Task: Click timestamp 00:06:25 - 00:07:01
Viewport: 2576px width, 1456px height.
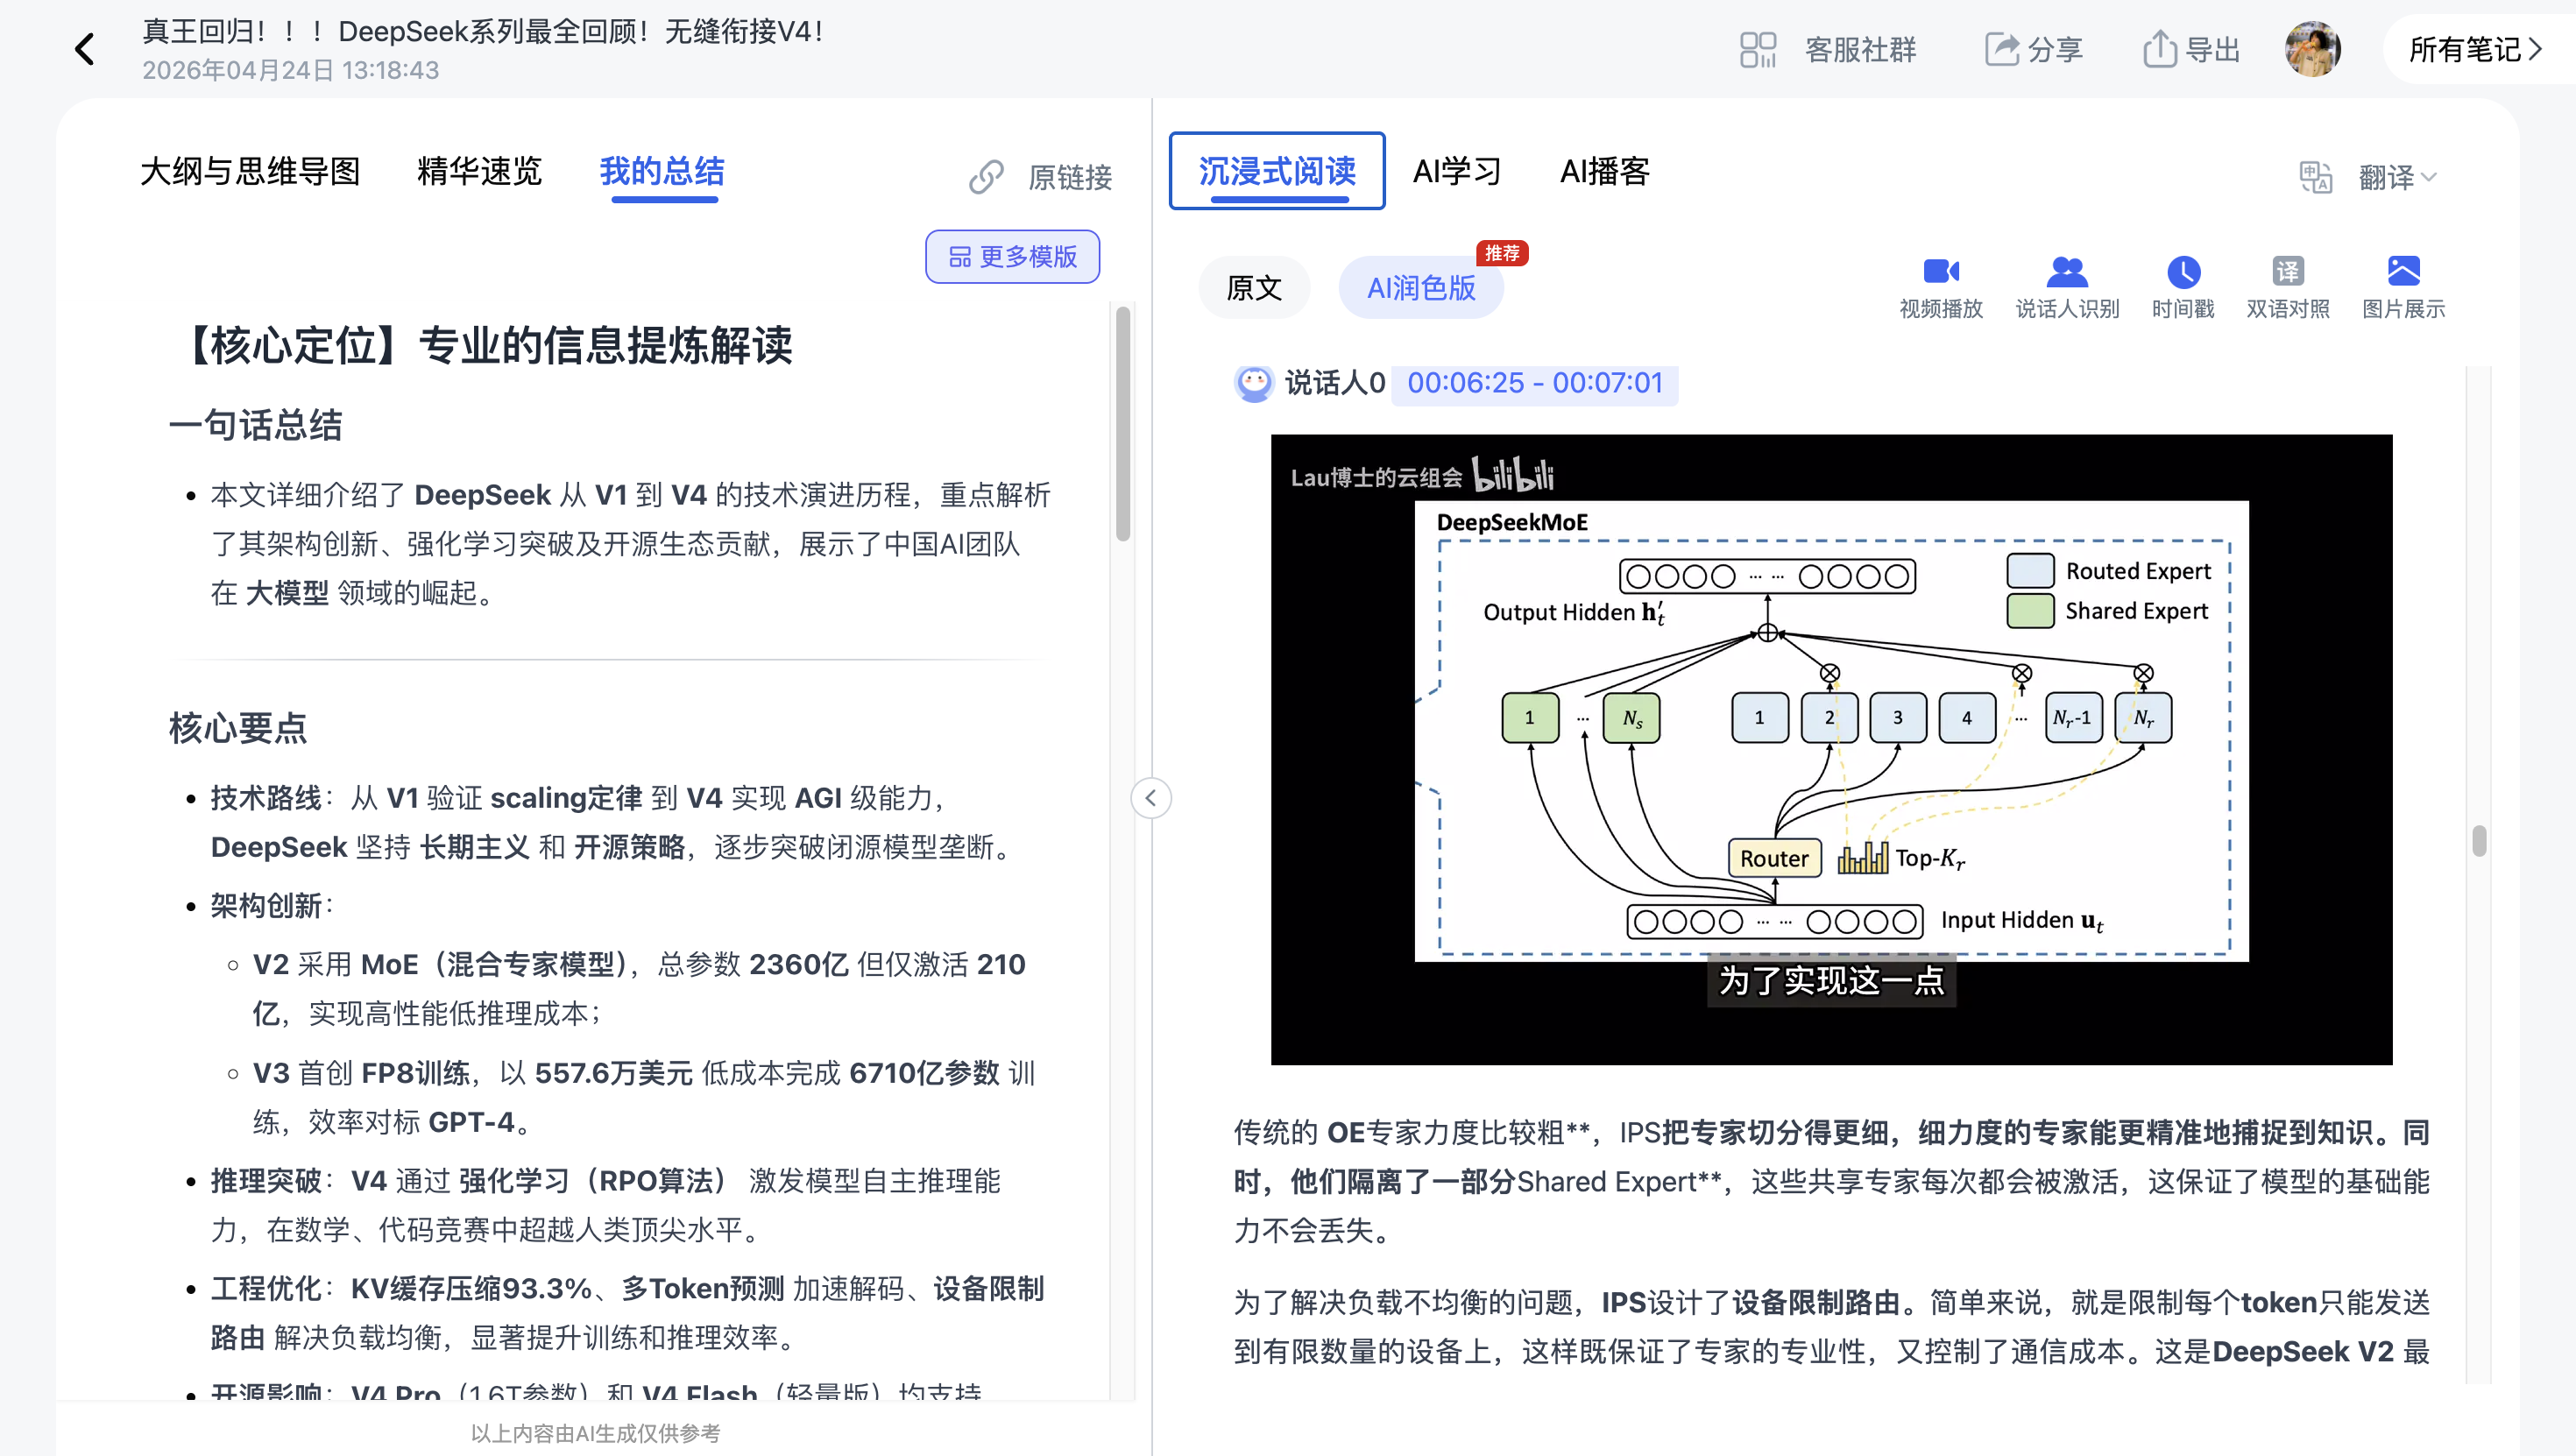Action: coord(1535,383)
